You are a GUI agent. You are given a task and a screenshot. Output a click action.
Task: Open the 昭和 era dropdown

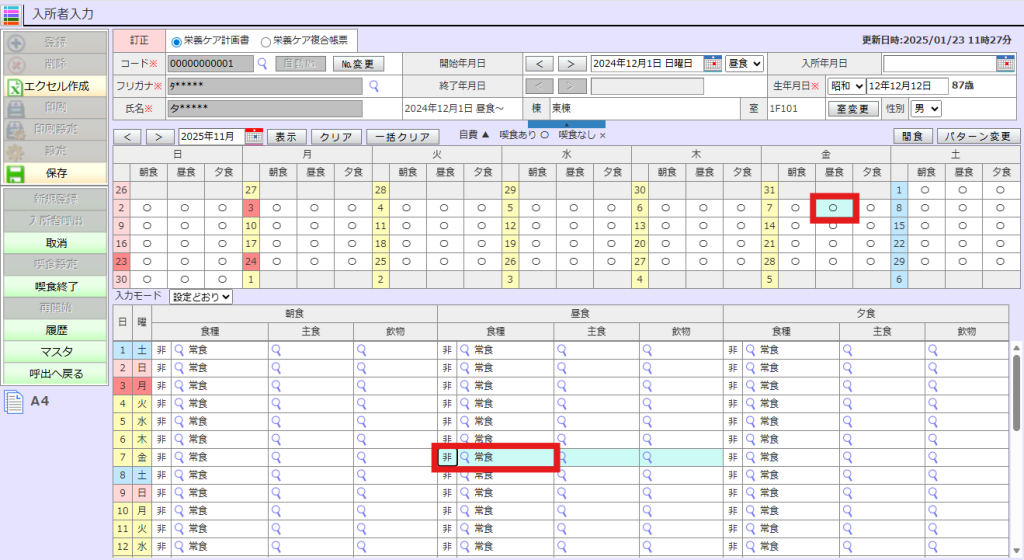pyautogui.click(x=846, y=86)
